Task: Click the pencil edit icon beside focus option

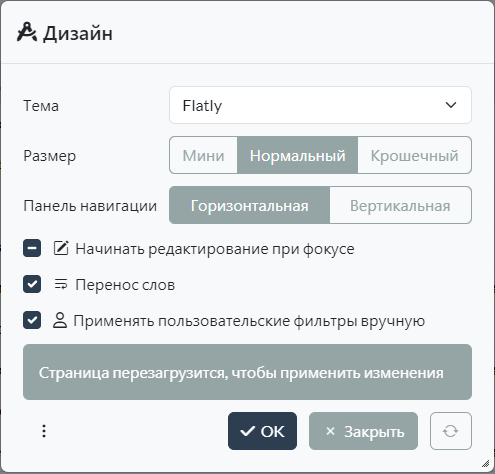Action: [61, 248]
